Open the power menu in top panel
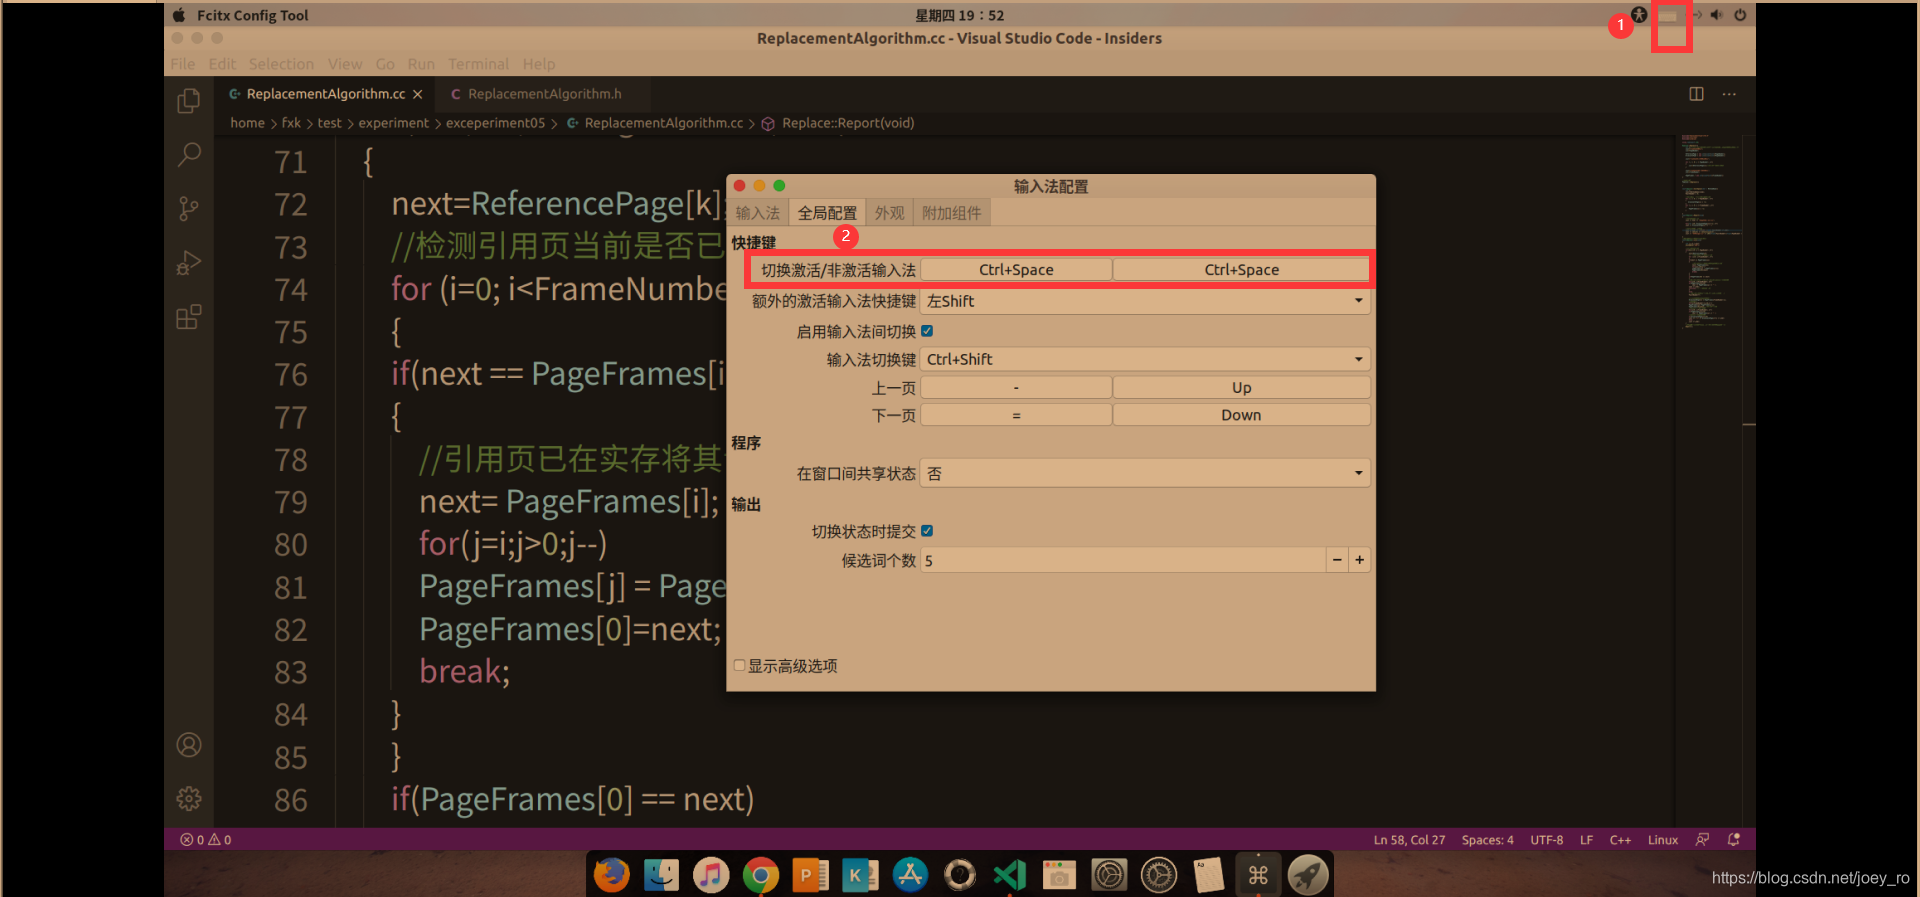Image resolution: width=1920 pixels, height=897 pixels. point(1740,15)
